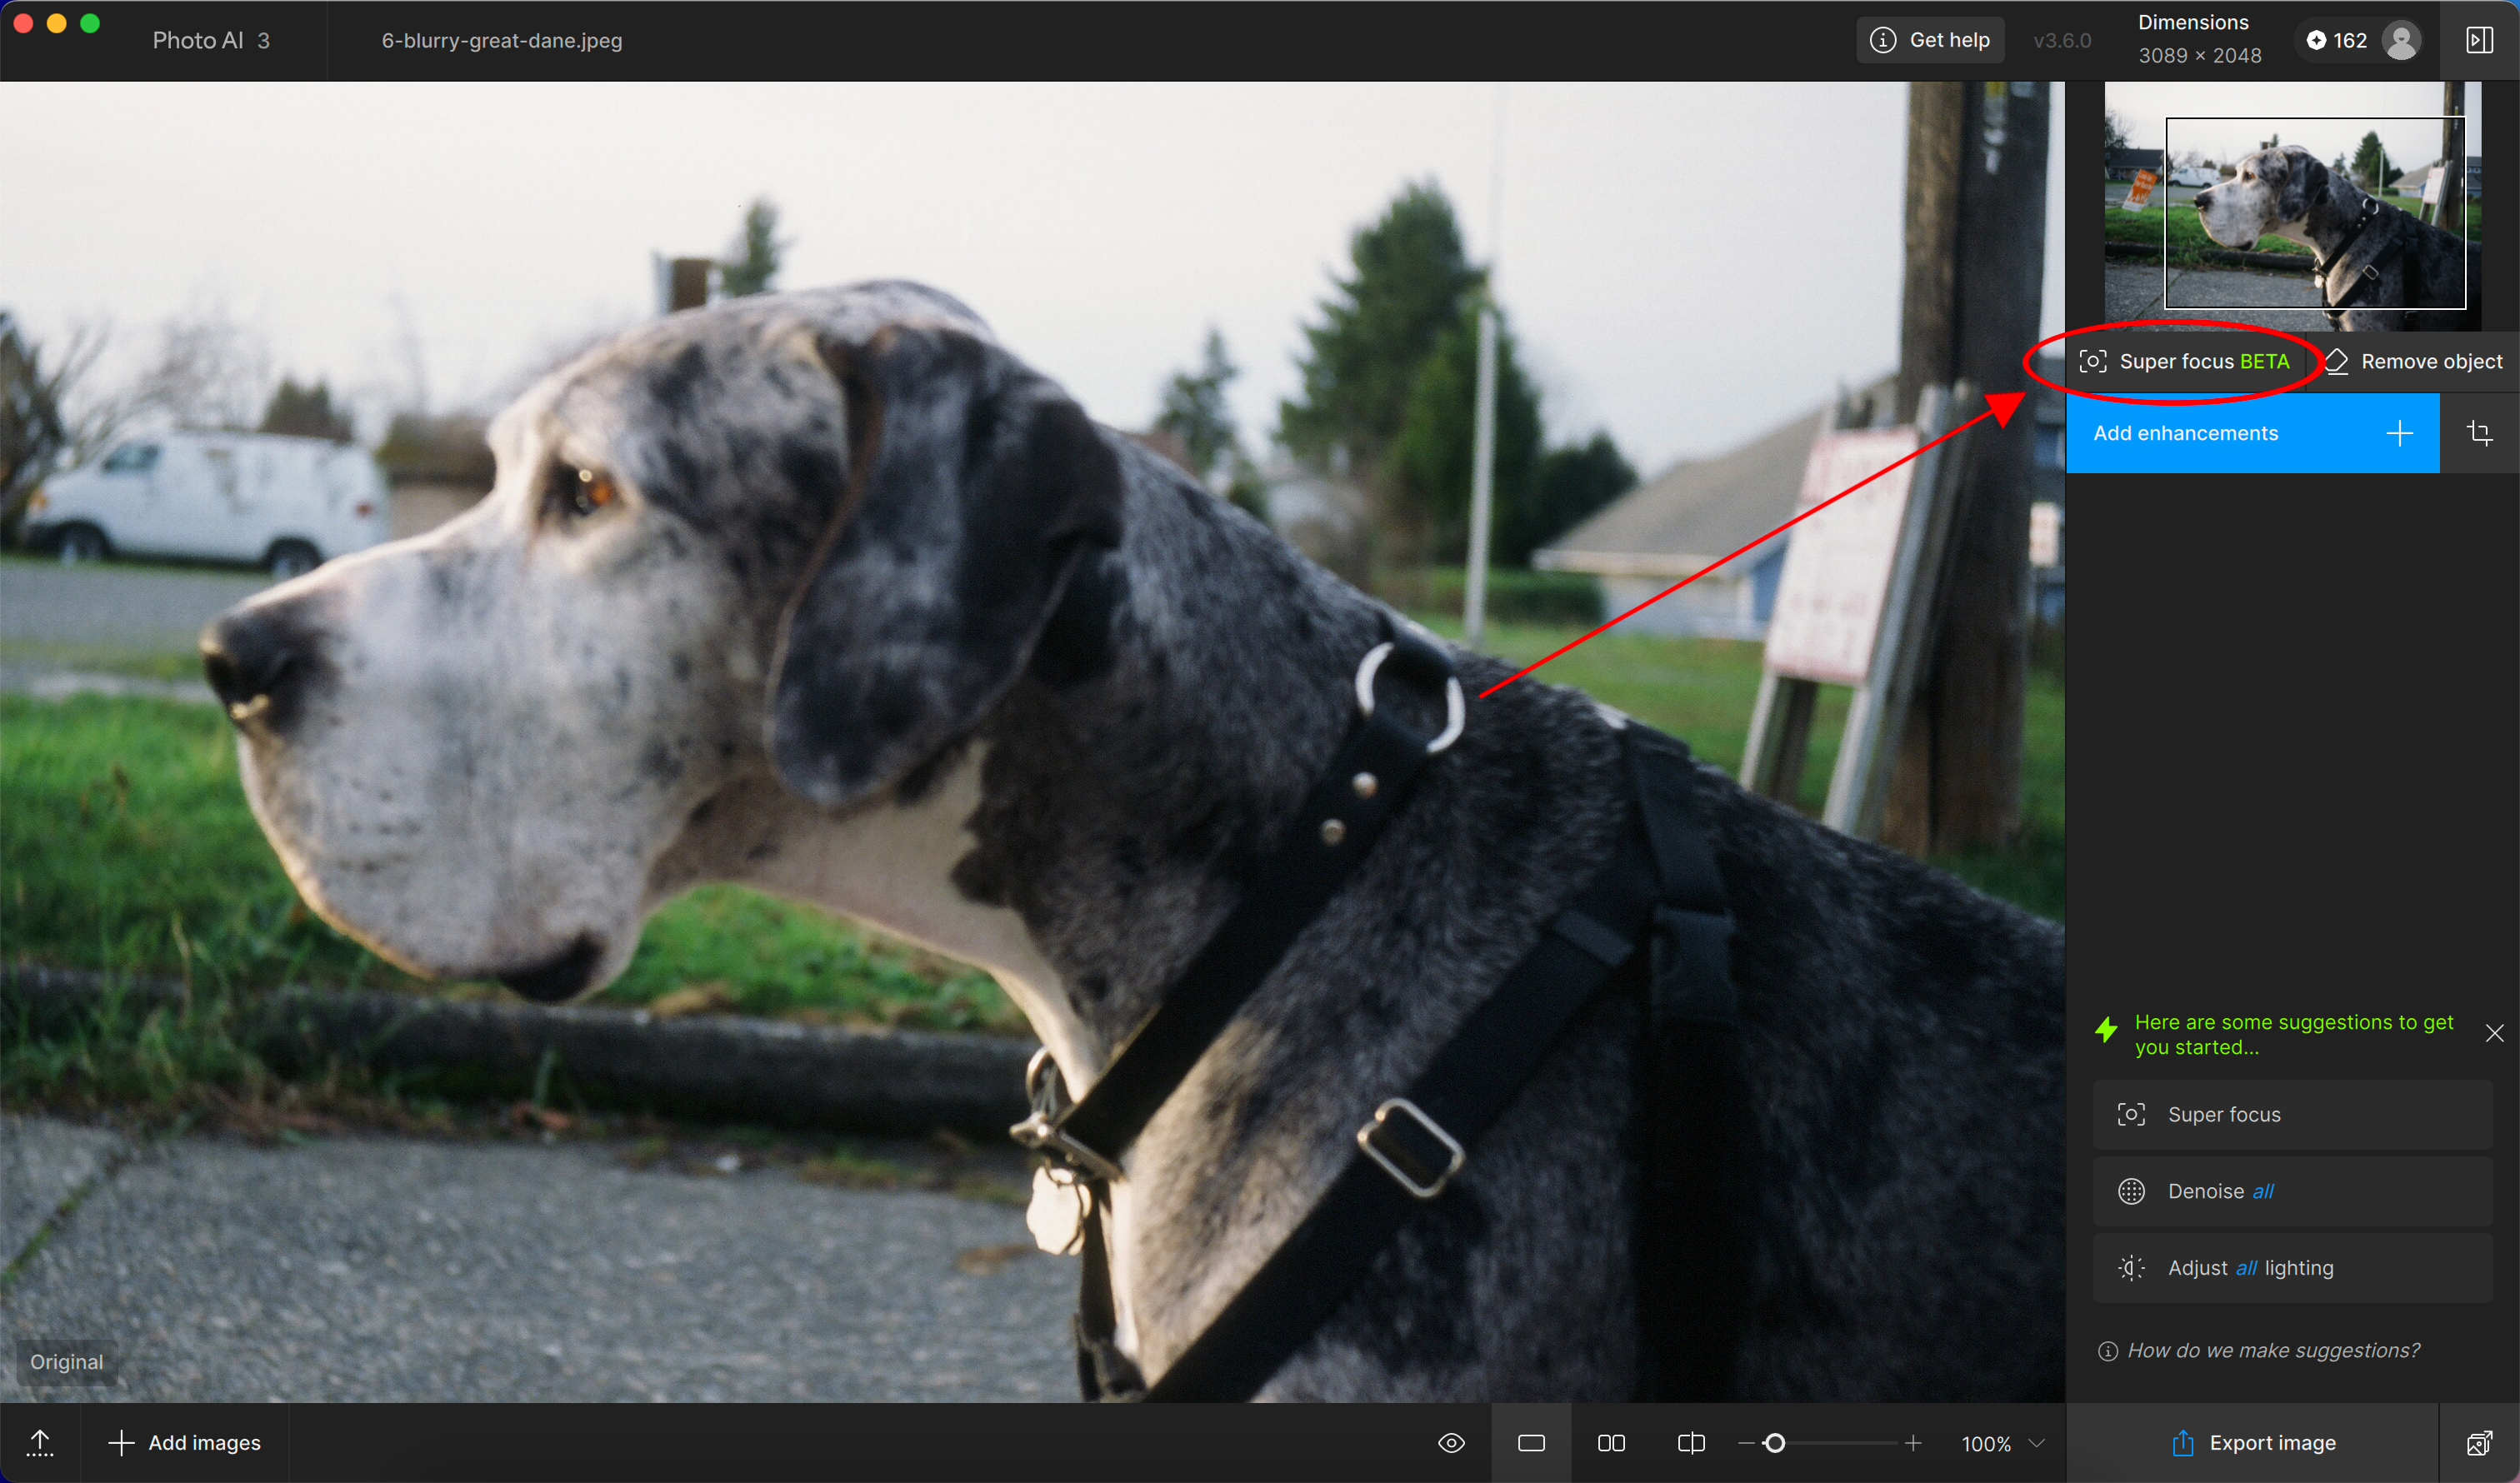The image size is (2520, 1483).
Task: Click the save-copies icon beside Export image
Action: pyautogui.click(x=2479, y=1442)
